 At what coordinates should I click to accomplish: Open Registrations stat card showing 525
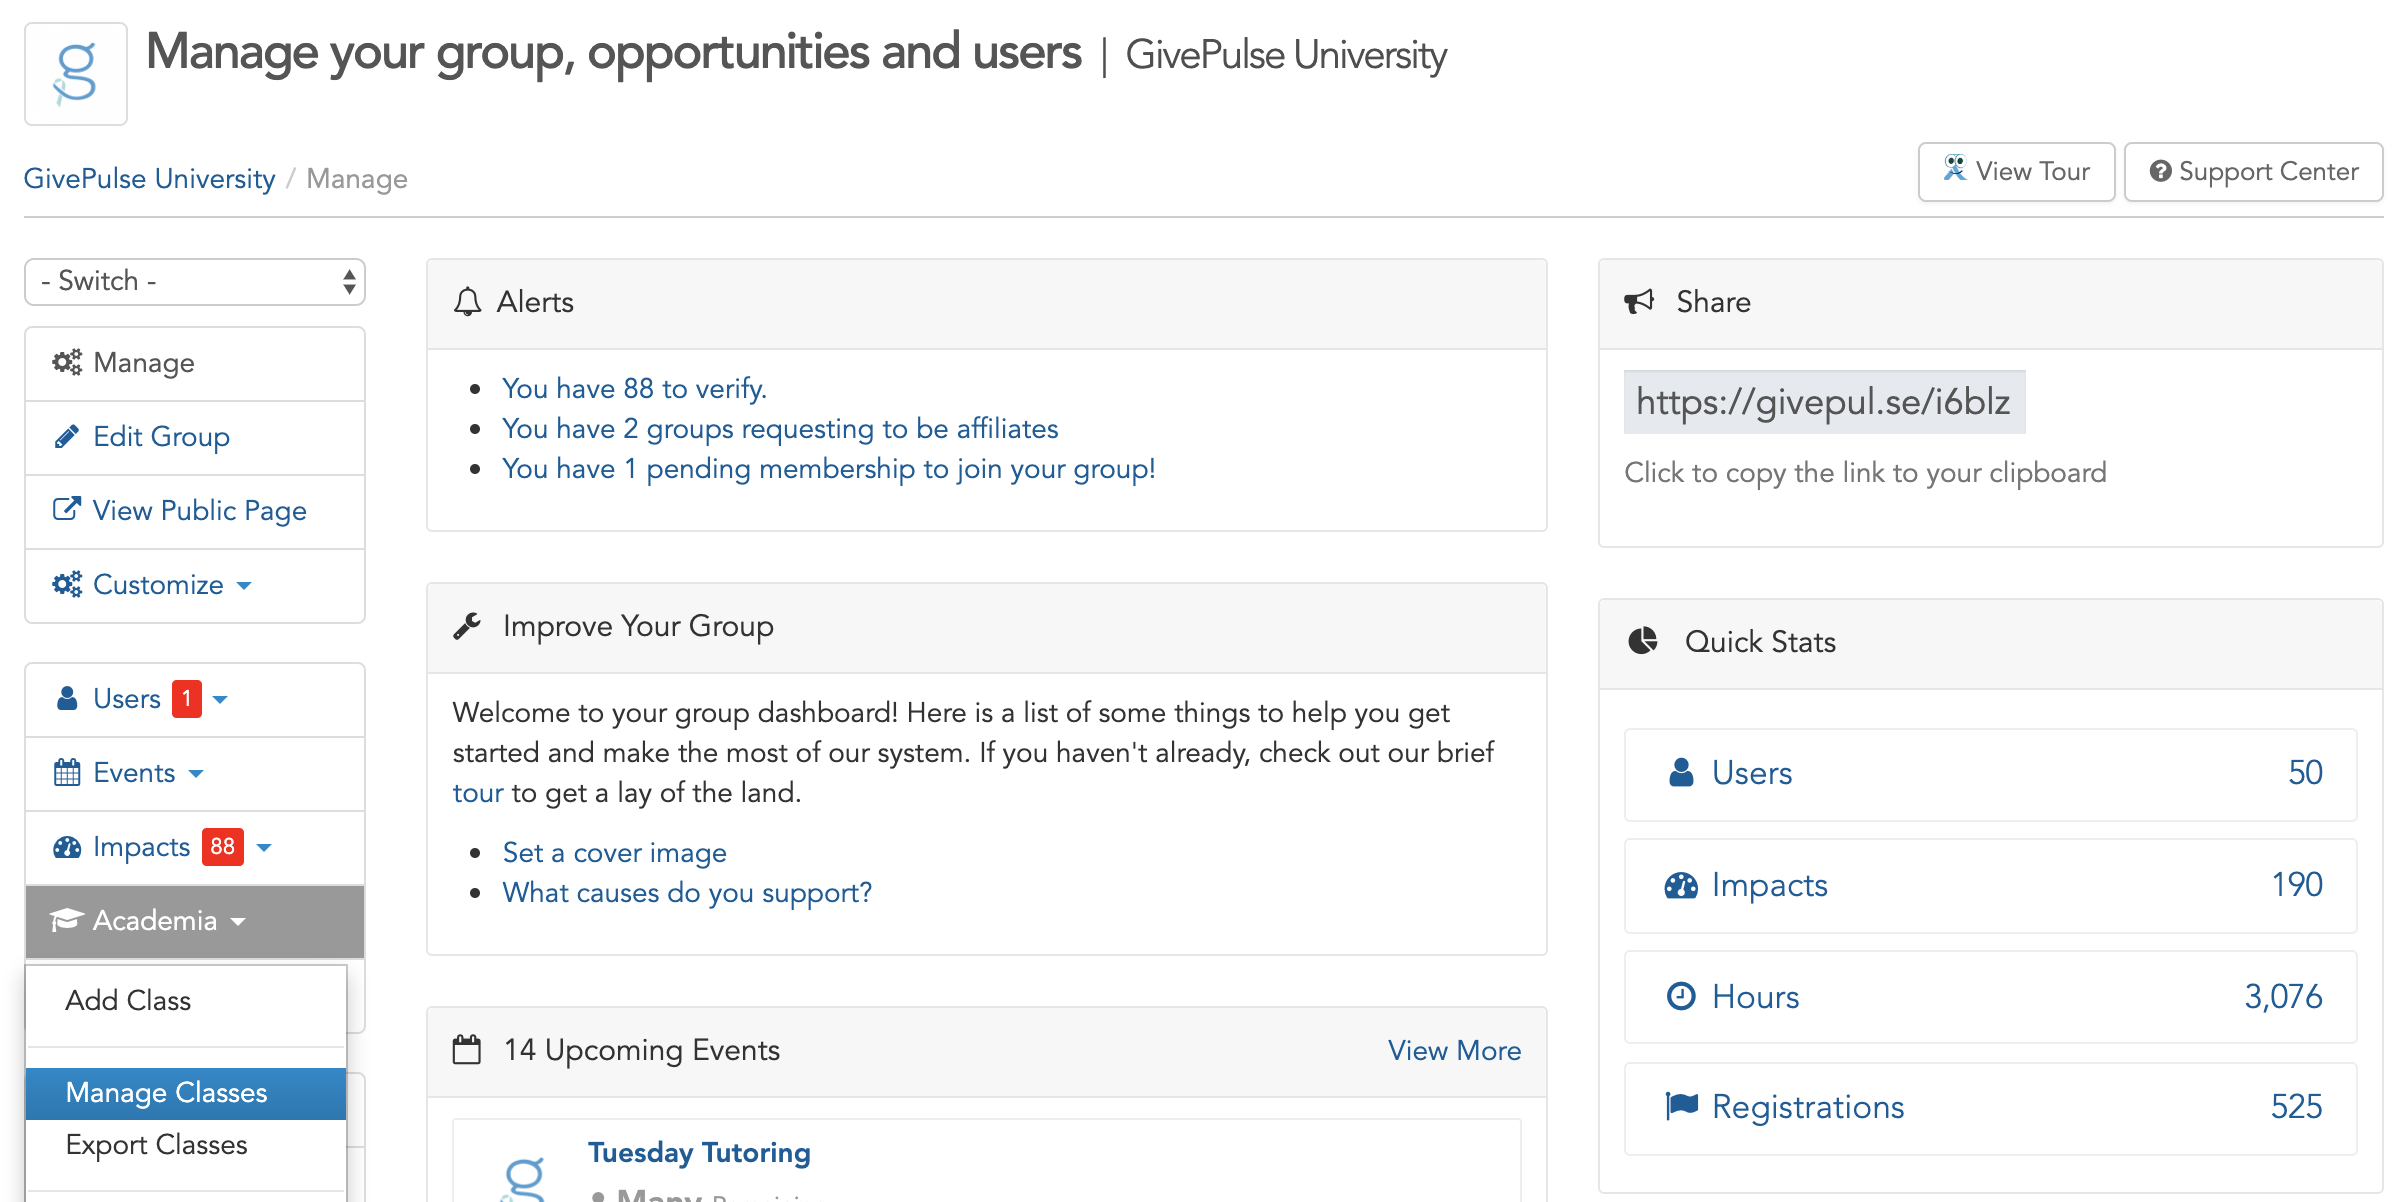1990,1108
